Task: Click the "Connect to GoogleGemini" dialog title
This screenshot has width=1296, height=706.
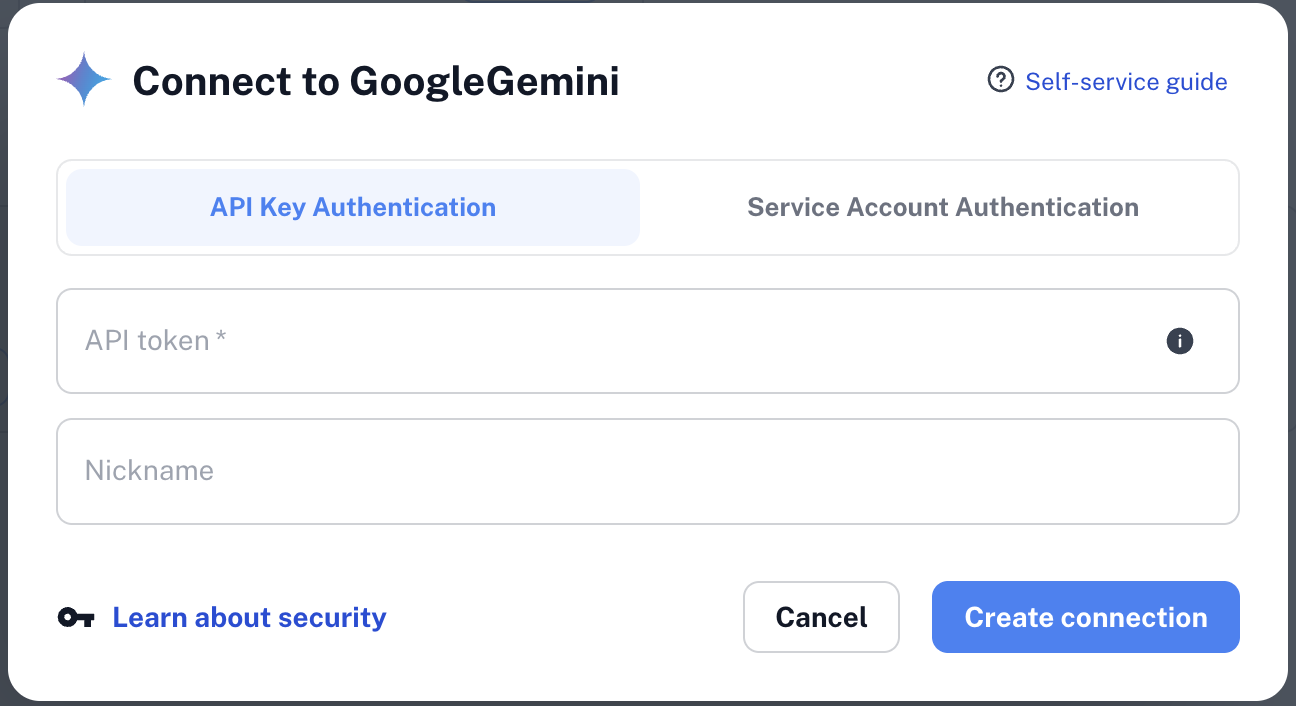Action: coord(376,81)
